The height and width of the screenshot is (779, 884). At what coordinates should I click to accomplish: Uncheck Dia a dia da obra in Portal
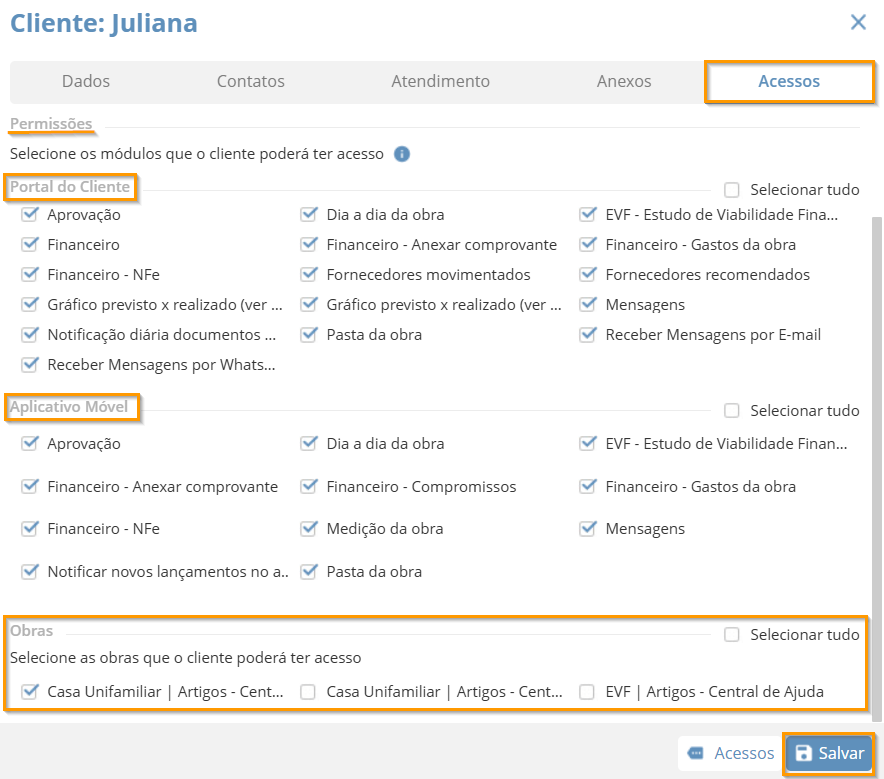pyautogui.click(x=308, y=214)
